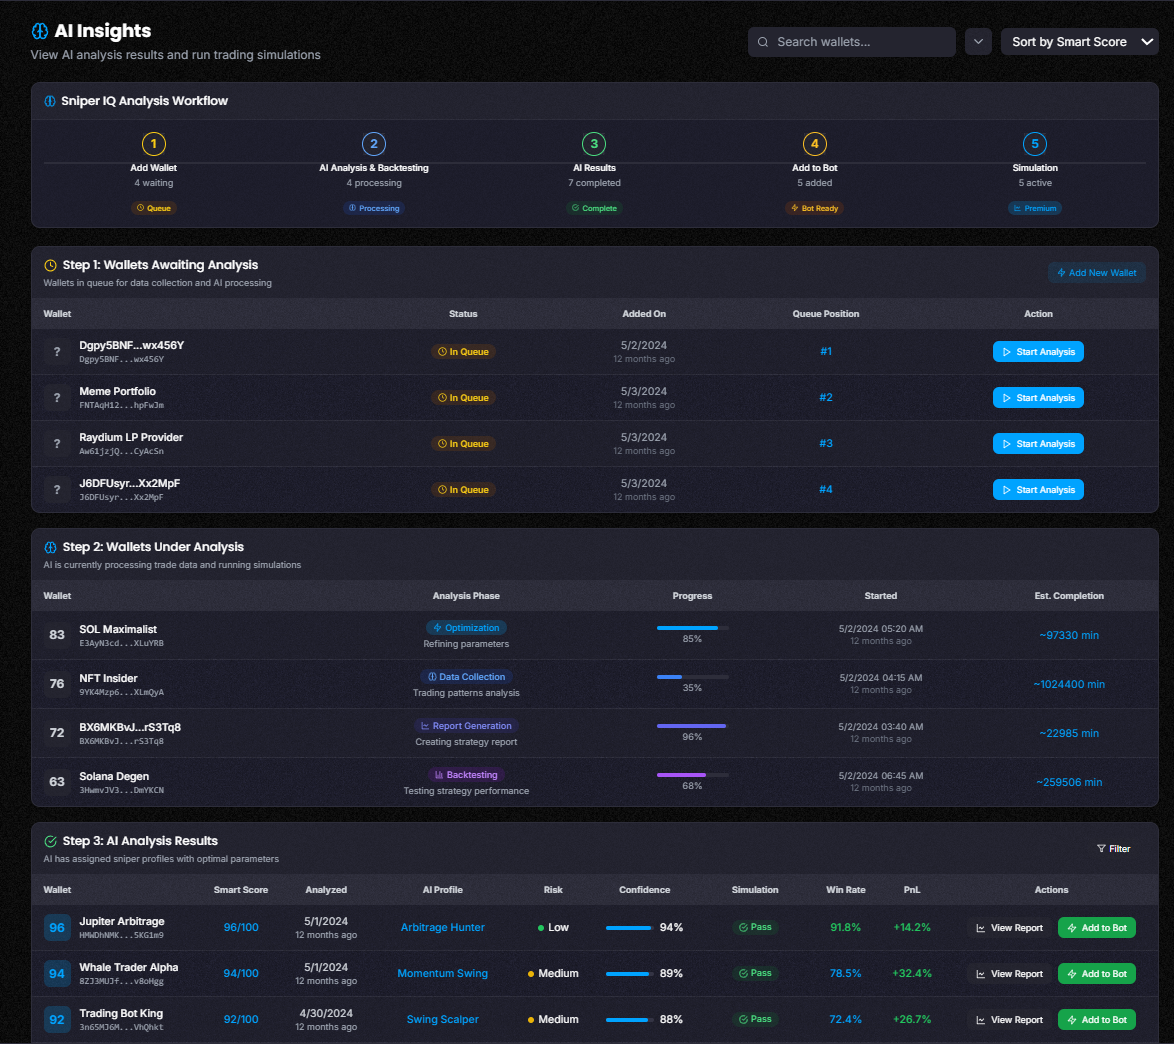
Task: Click SOL Maximalist 85% progress bar
Action: pos(692,628)
